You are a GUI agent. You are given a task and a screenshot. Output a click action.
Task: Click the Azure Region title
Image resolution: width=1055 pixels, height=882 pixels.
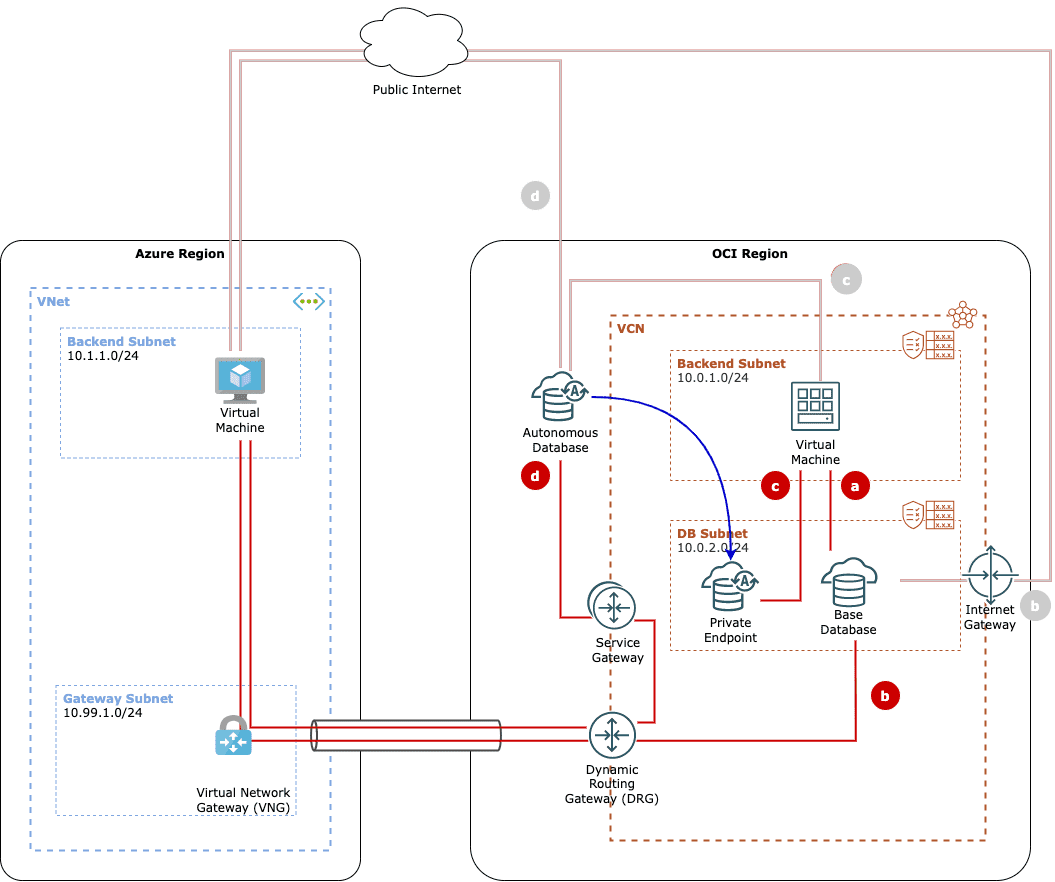pos(180,254)
